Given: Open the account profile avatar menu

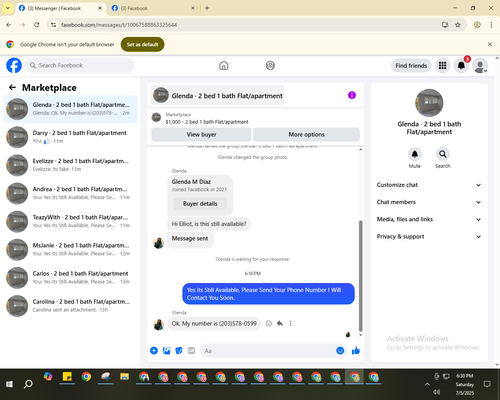Looking at the screenshot, I should coord(480,65).
